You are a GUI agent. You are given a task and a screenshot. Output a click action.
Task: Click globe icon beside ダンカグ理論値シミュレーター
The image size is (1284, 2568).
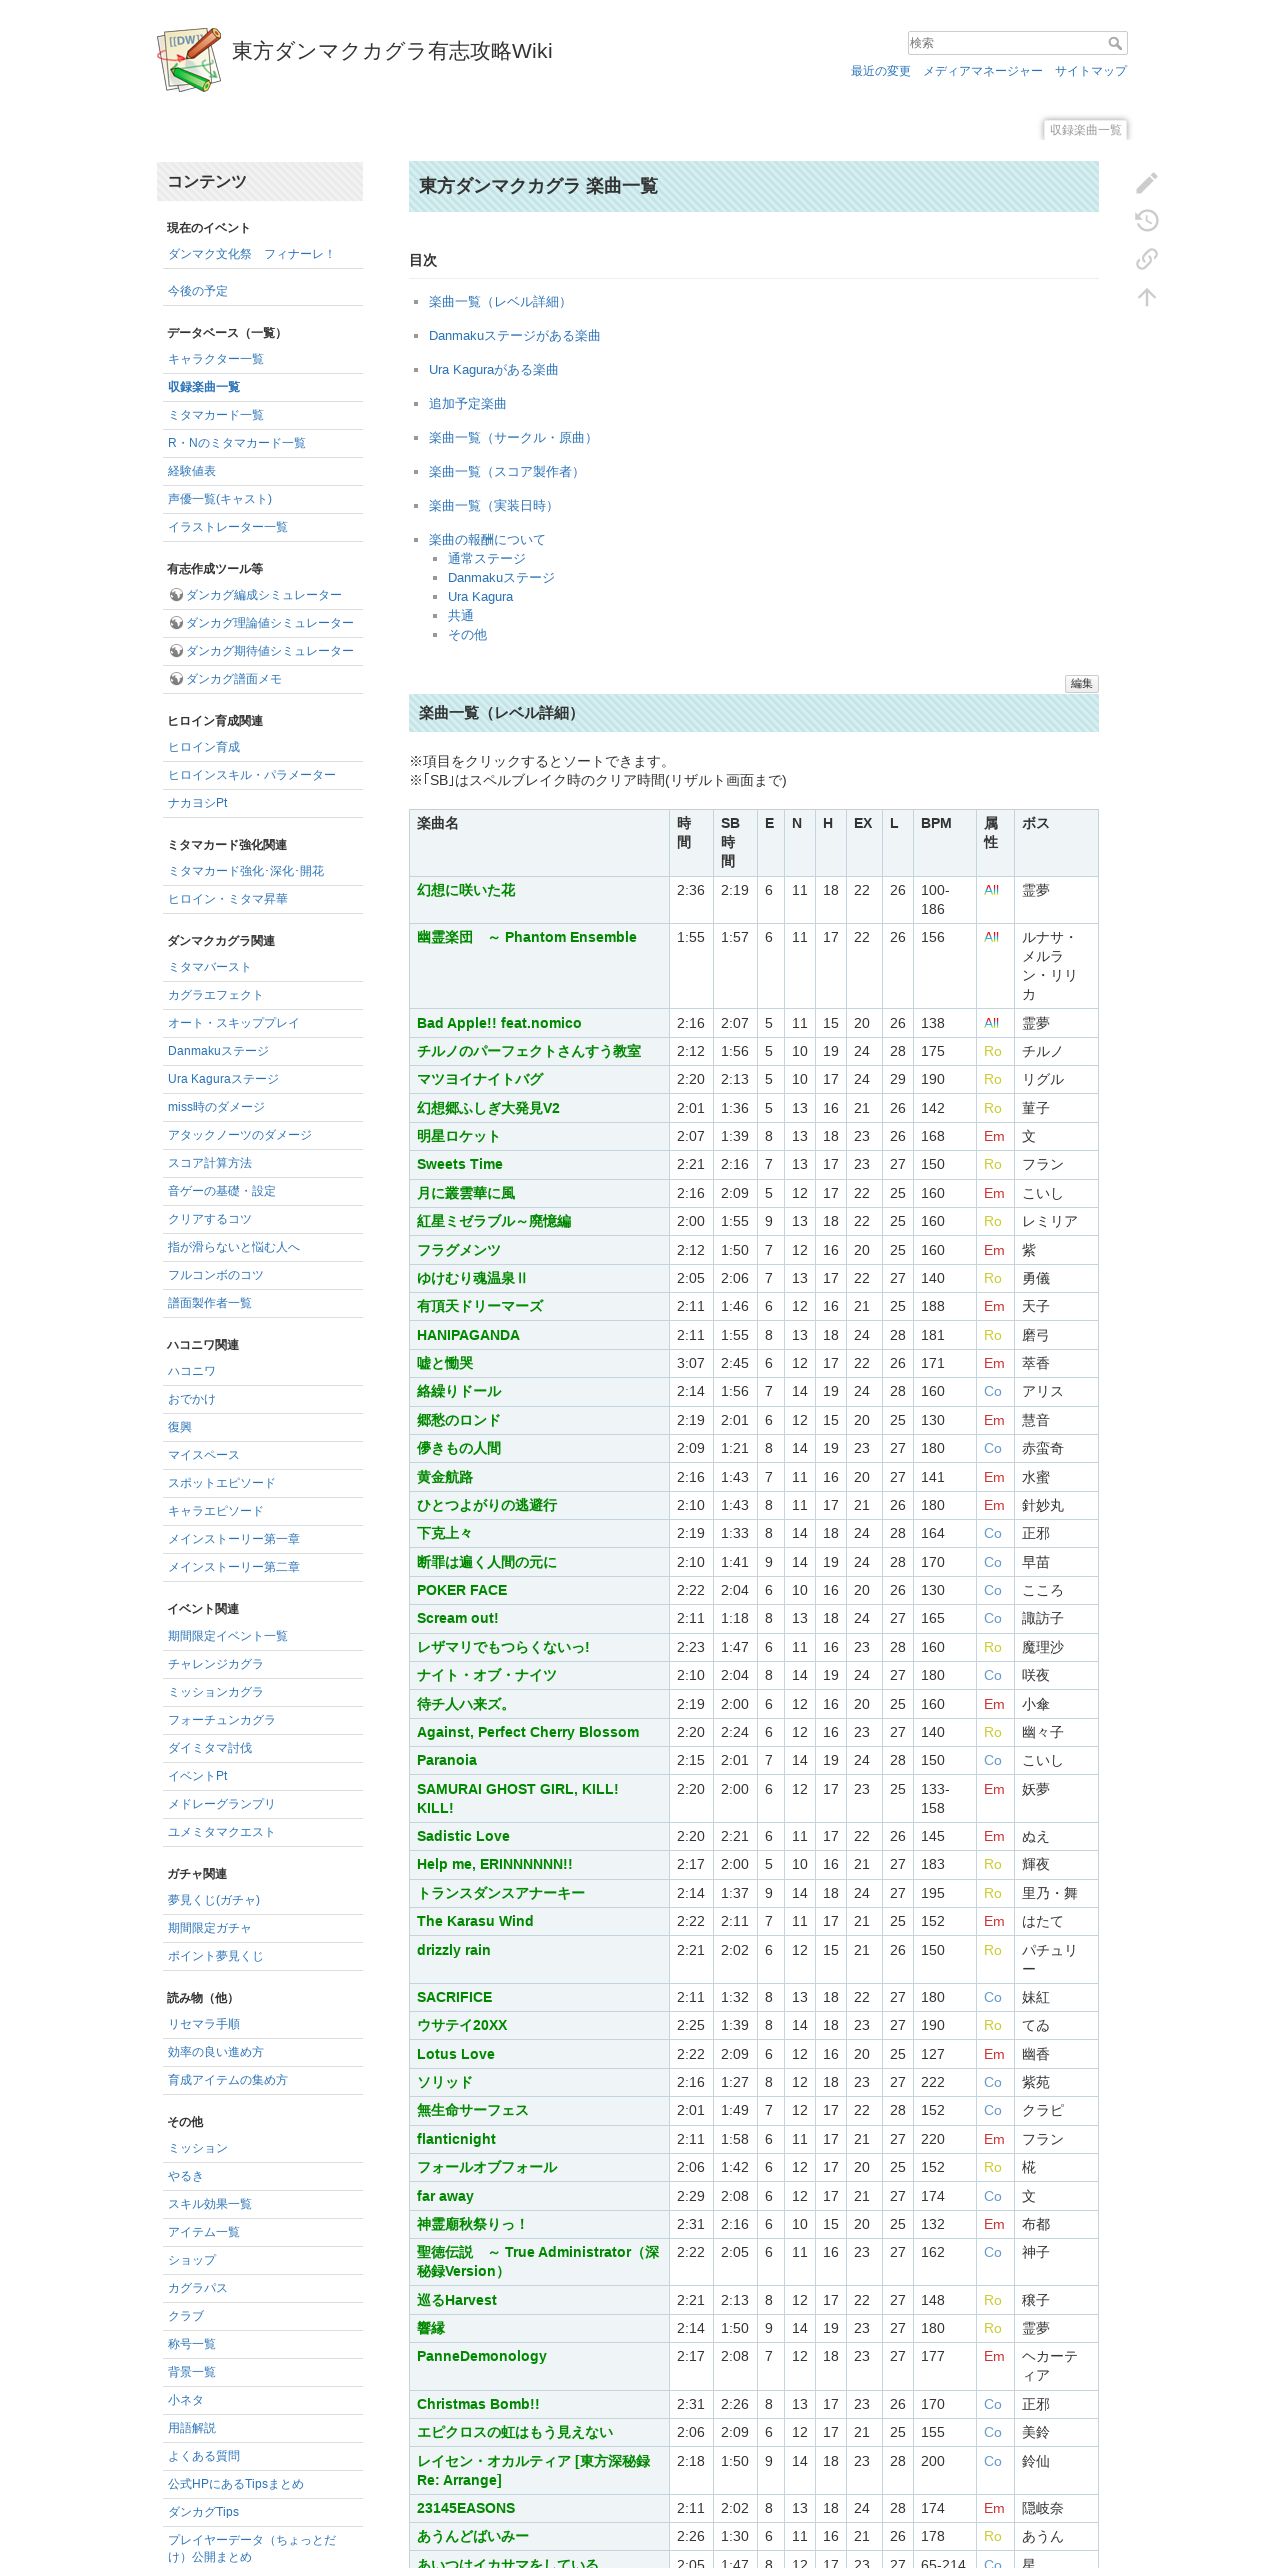tap(176, 623)
